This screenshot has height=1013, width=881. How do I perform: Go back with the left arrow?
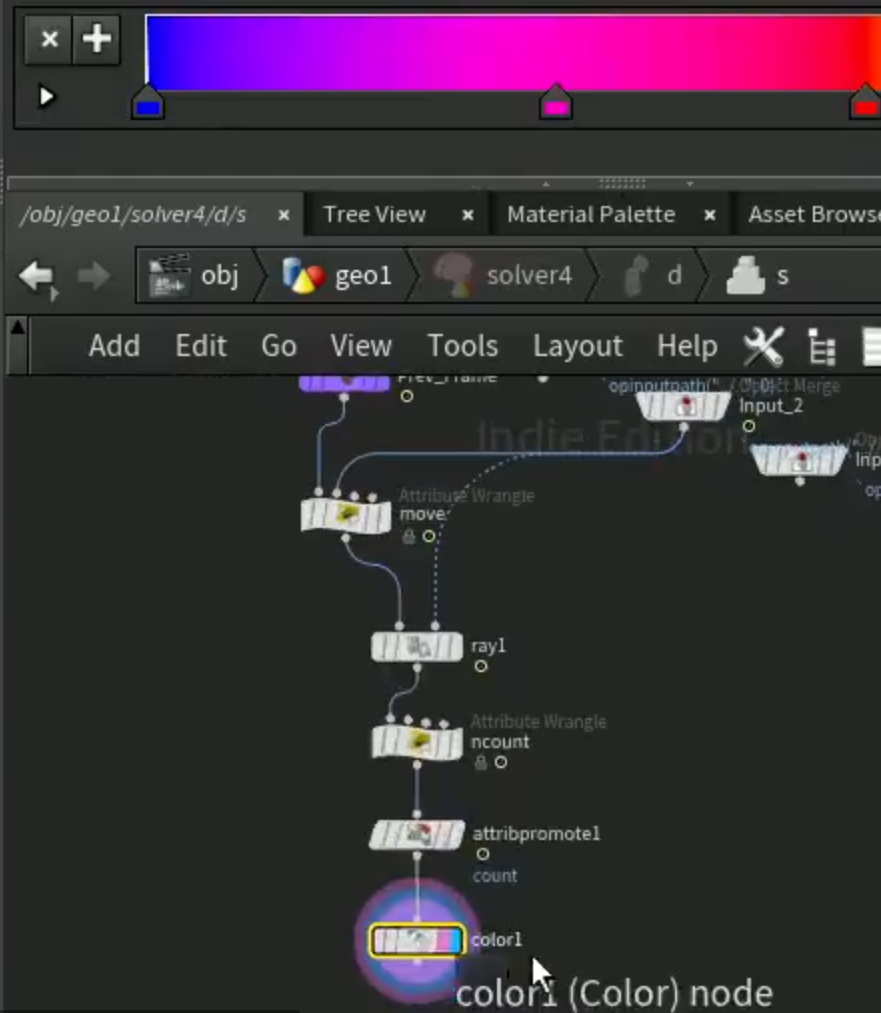(x=37, y=276)
